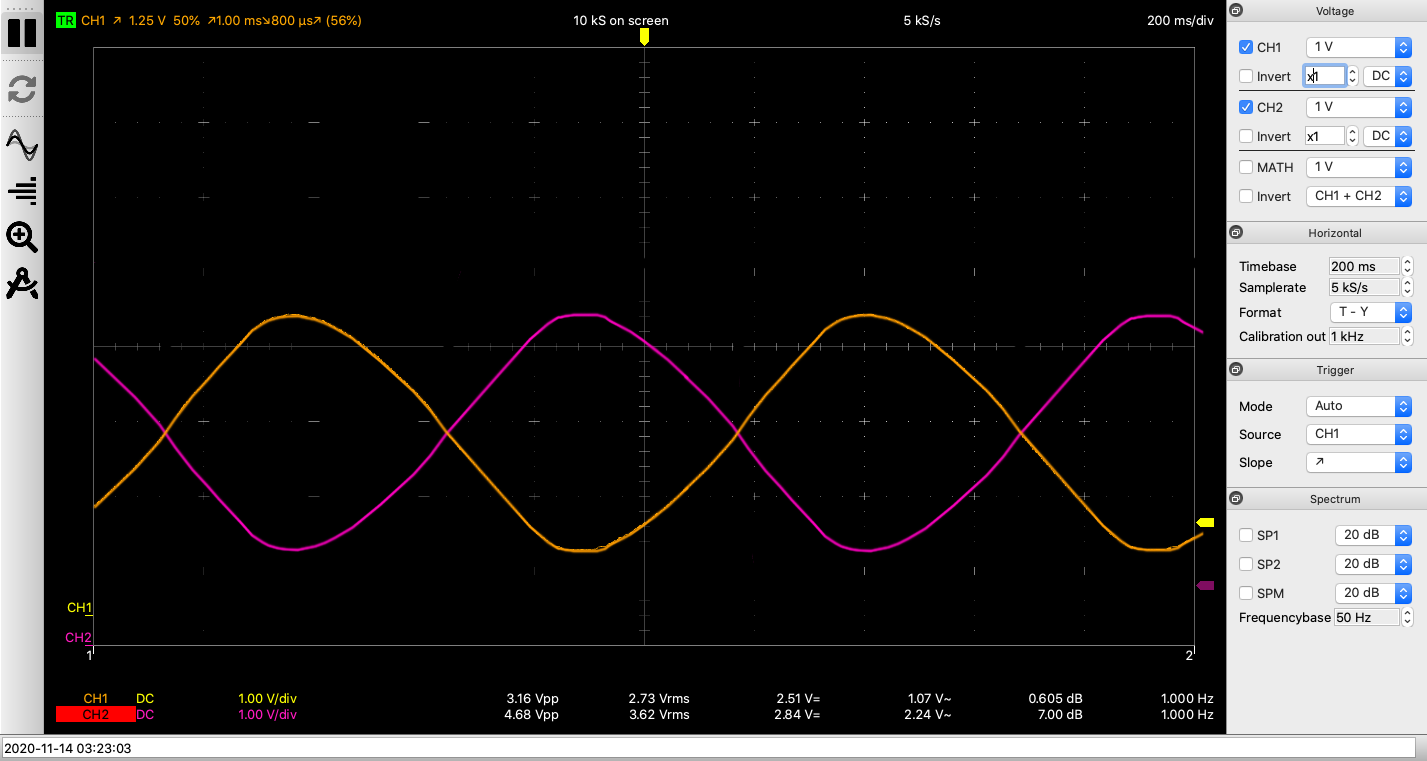Open CH2 voltage range dropdown
This screenshot has height=761, width=1427.
[1359, 107]
